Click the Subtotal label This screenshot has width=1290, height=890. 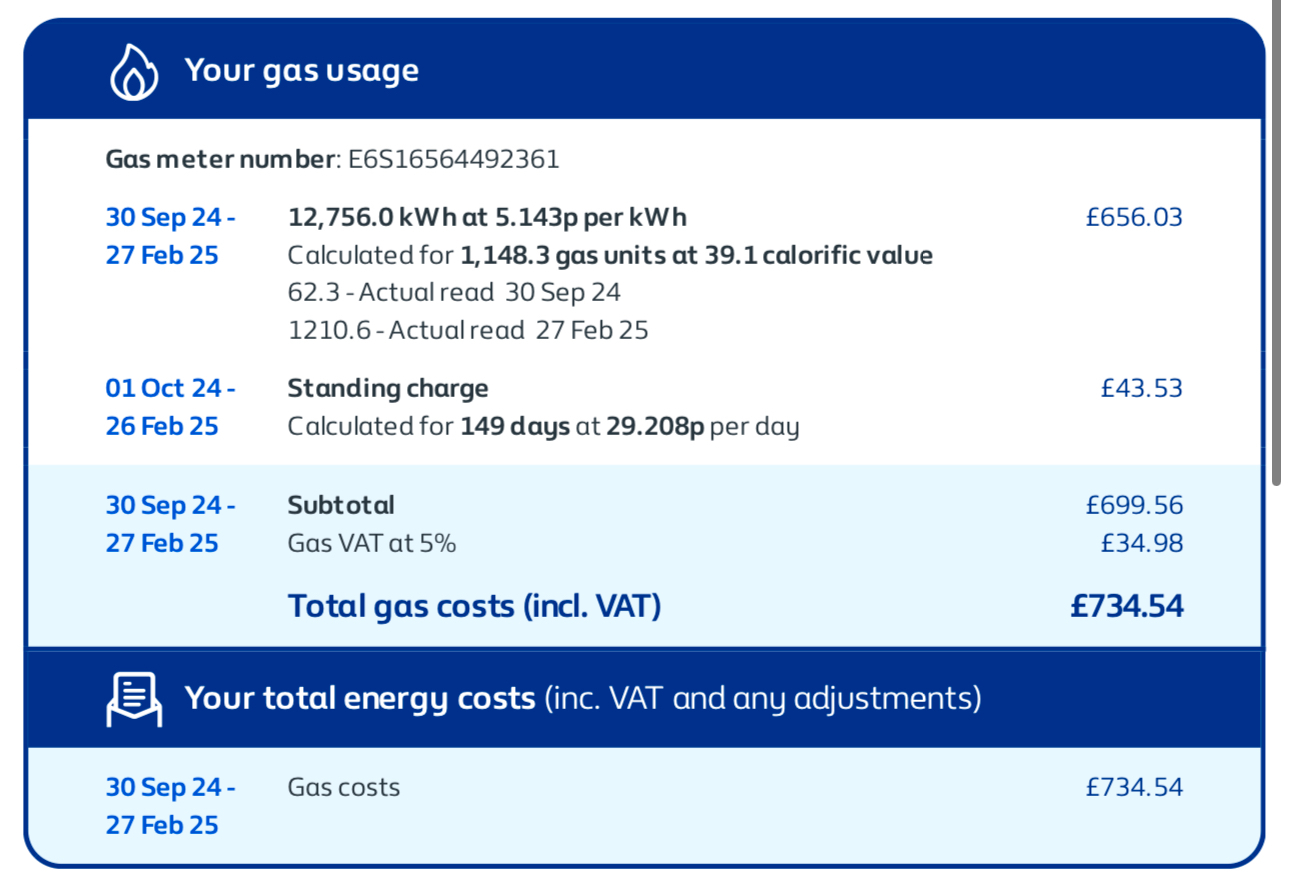tap(341, 505)
